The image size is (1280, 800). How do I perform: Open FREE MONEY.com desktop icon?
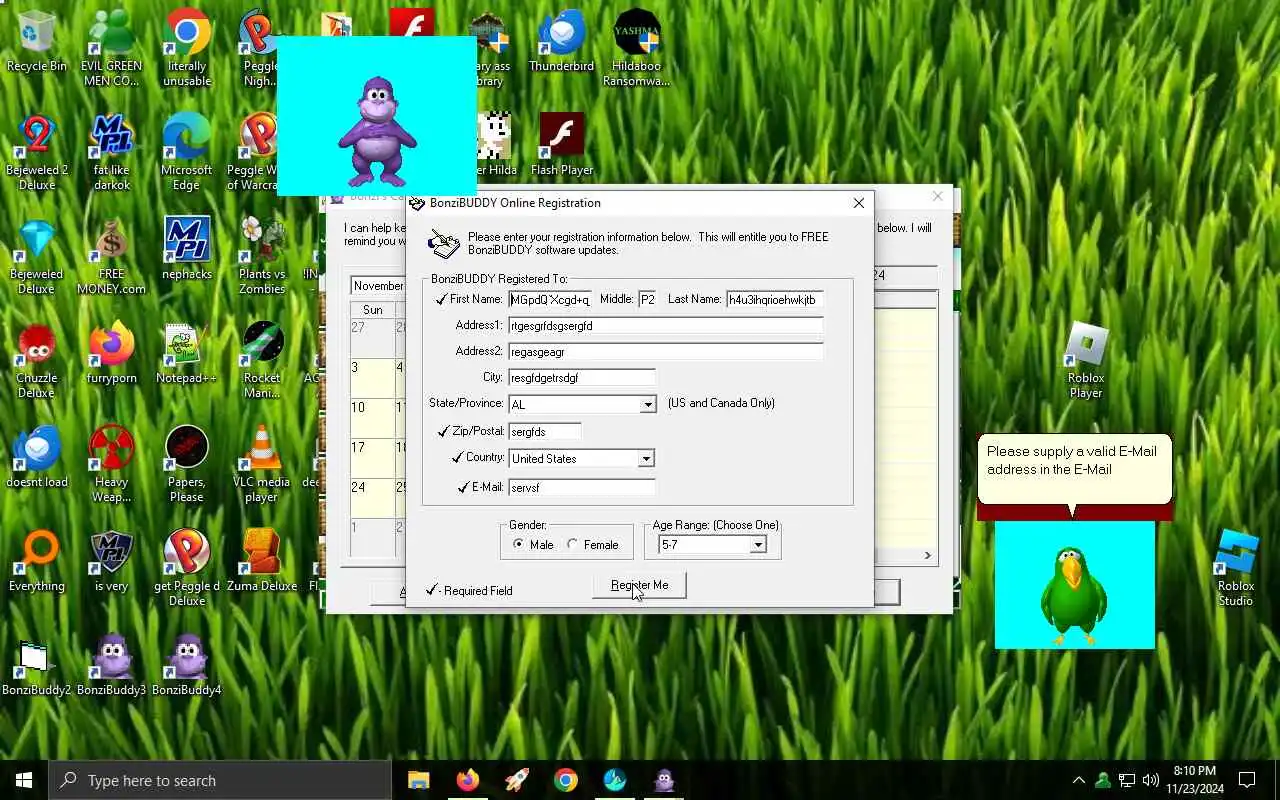pos(111,257)
